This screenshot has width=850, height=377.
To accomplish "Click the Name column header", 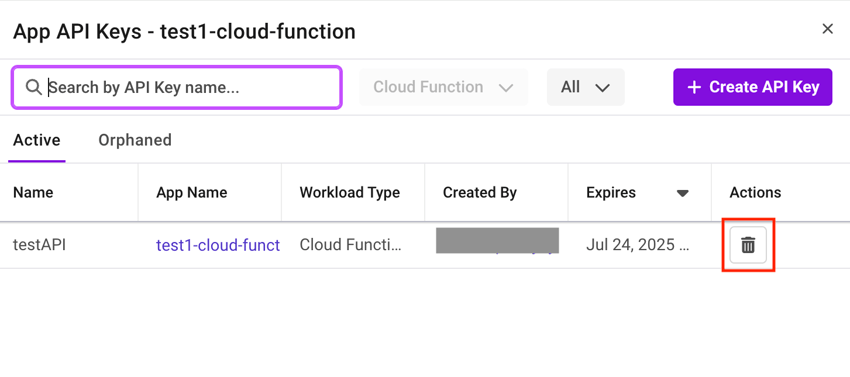I will click(33, 192).
